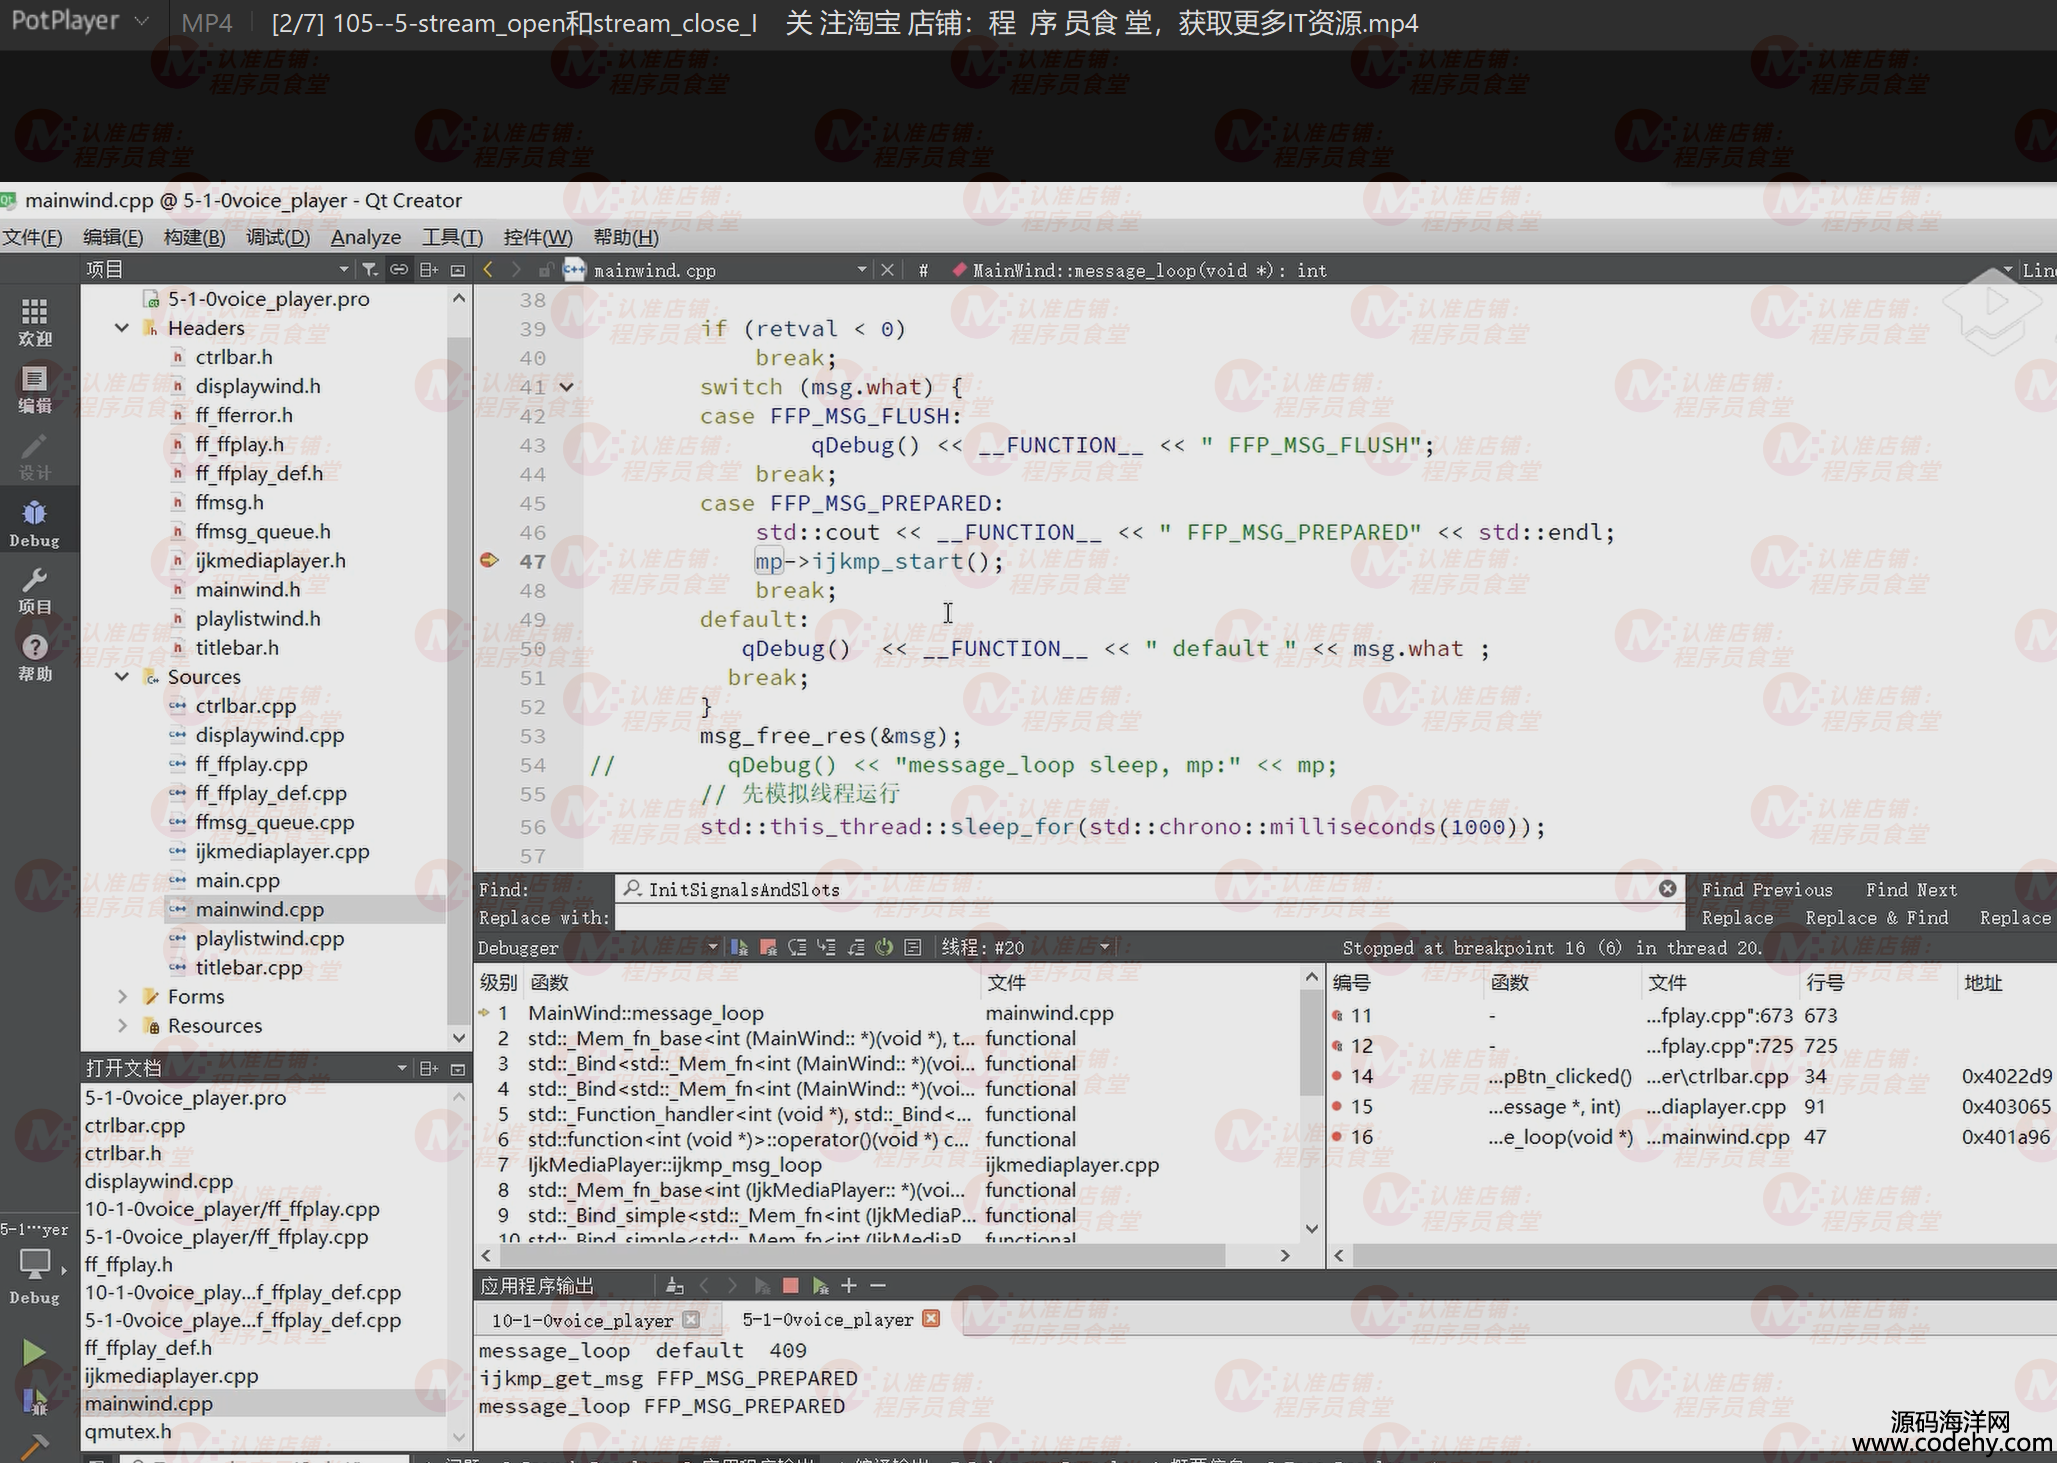Select stack frame IjkMediaPlayer::ijkmp_msg_loop
This screenshot has width=2057, height=1463.
675,1164
